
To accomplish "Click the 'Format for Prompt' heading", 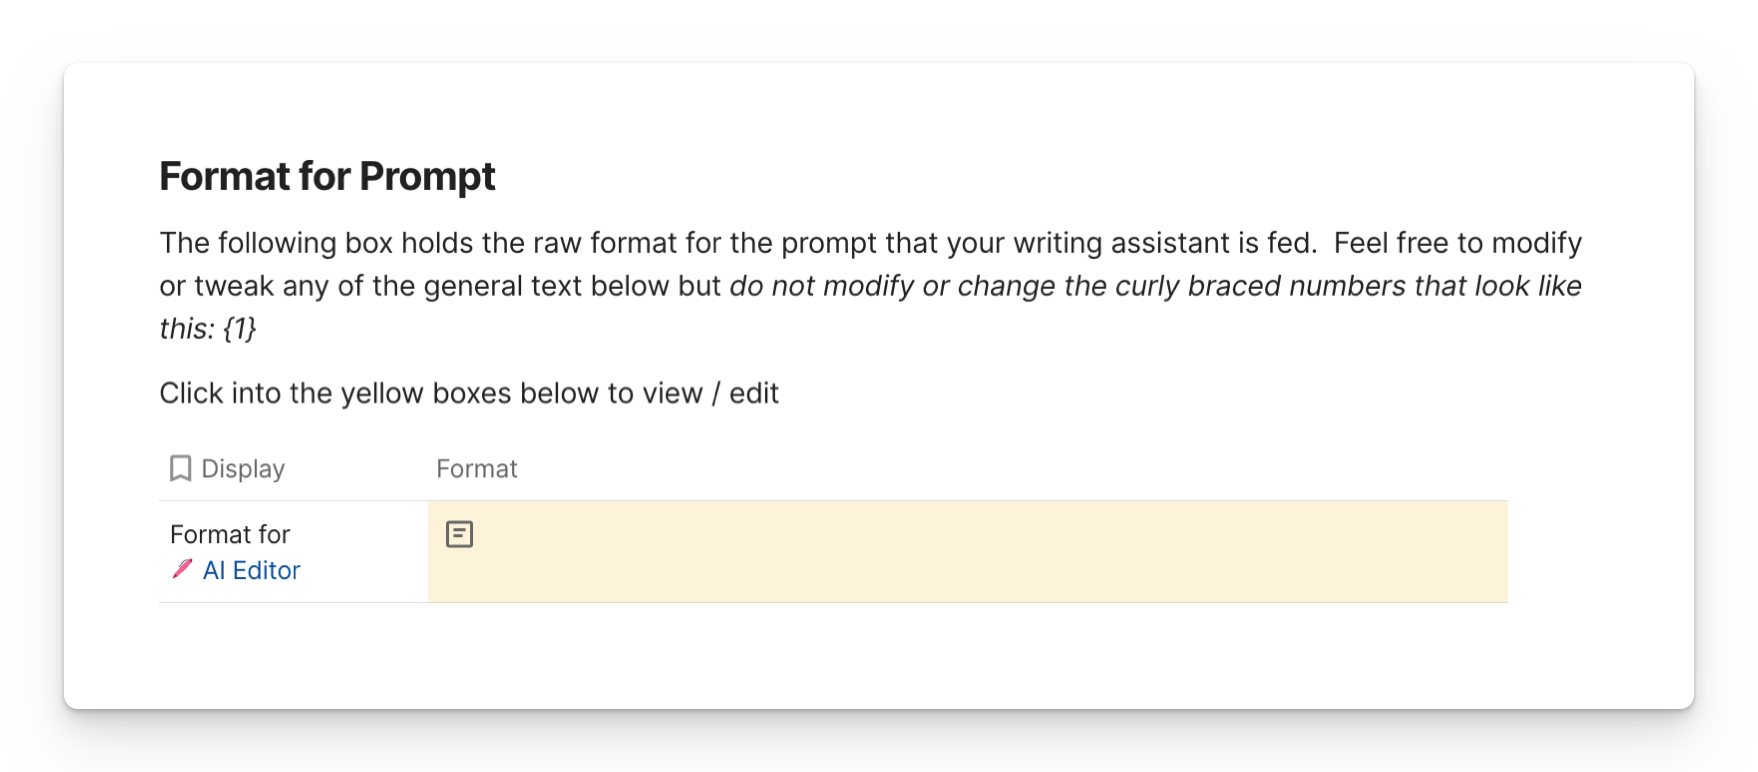I will 327,176.
